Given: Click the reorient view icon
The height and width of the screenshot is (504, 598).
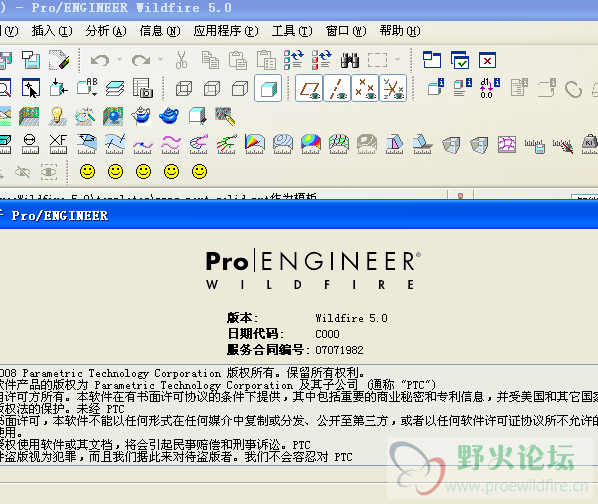Looking at the screenshot, I should tap(59, 88).
